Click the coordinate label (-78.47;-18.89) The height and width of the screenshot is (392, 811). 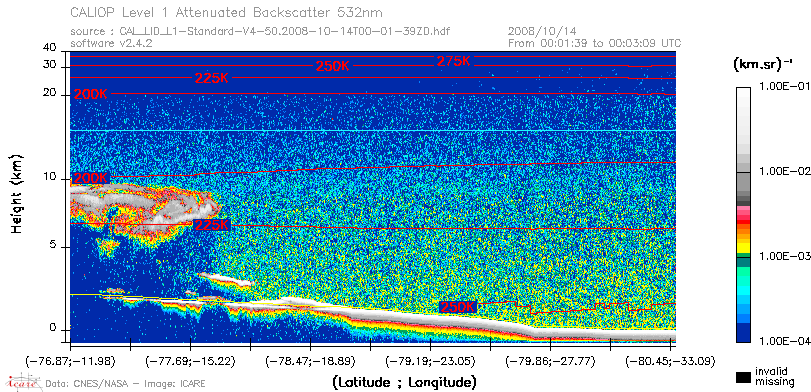coord(310,361)
